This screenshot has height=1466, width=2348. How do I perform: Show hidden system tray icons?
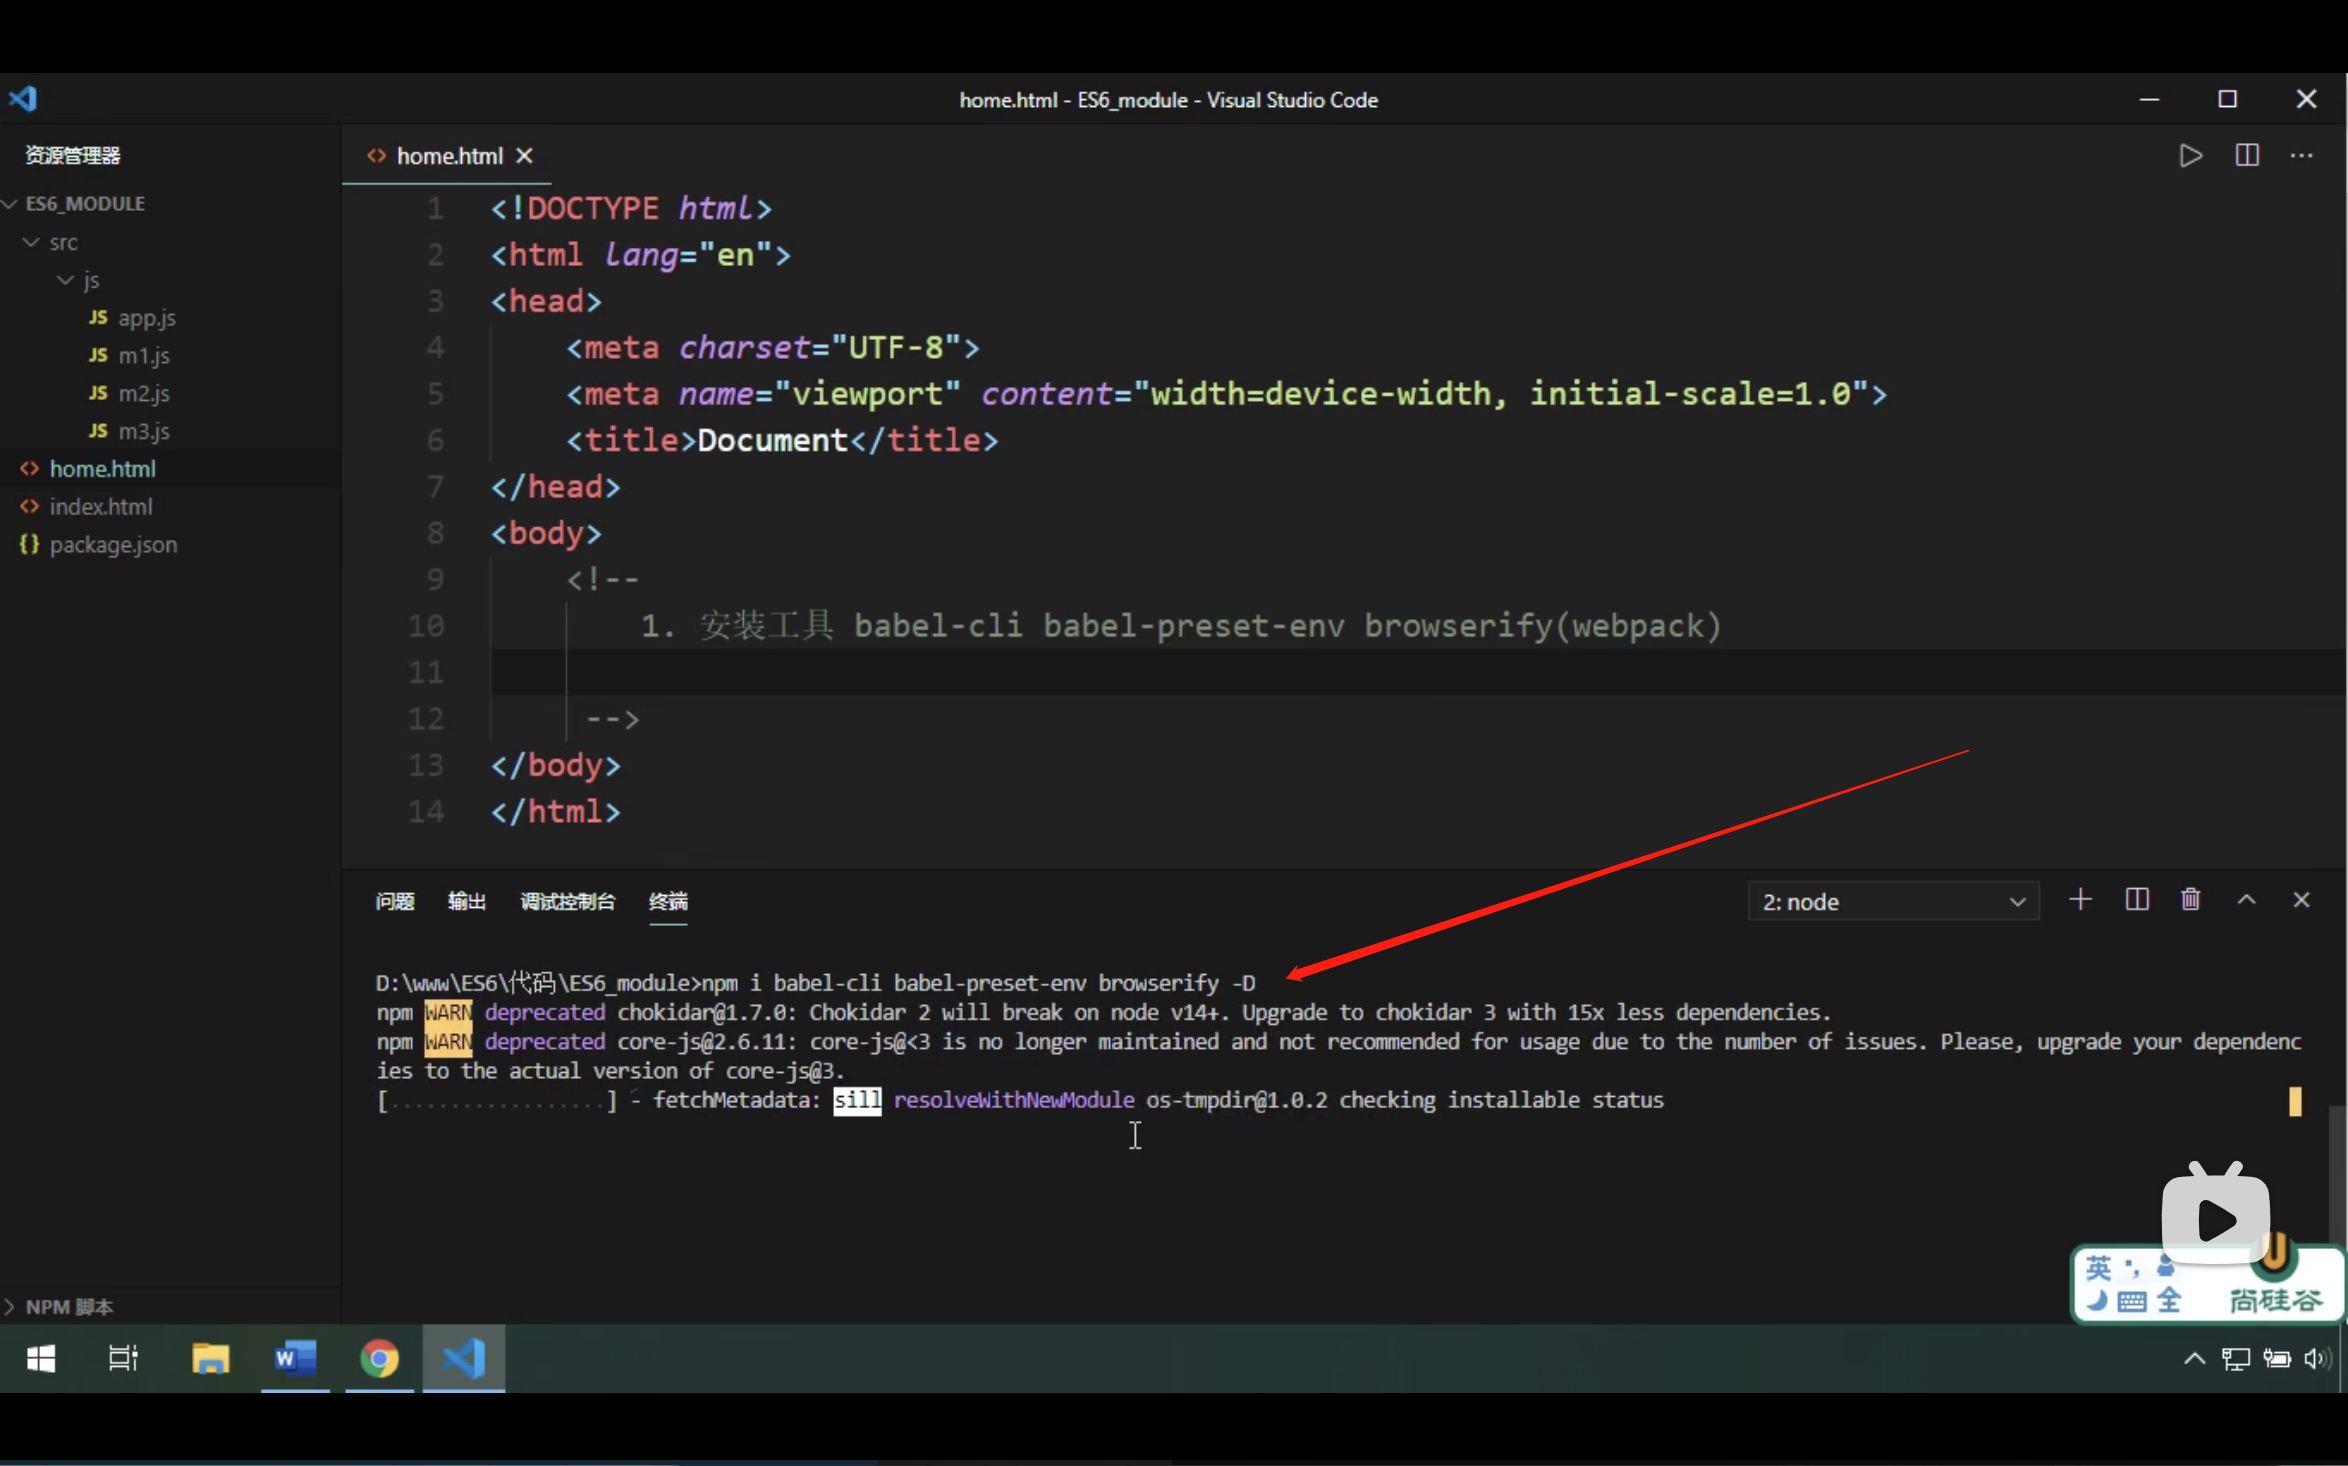click(x=2194, y=1358)
